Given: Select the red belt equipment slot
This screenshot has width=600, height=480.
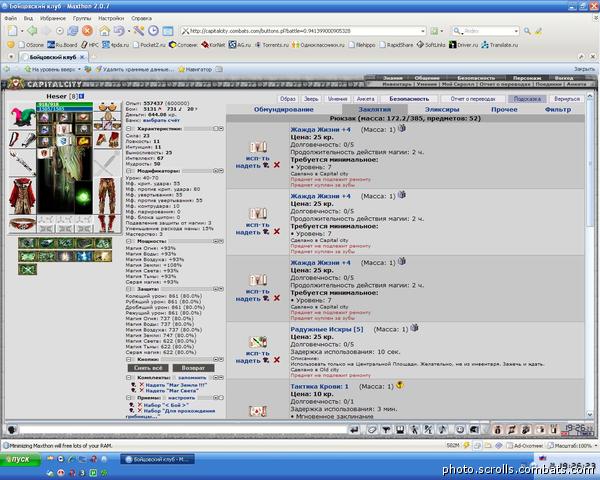Looking at the screenshot, I should click(x=22, y=224).
